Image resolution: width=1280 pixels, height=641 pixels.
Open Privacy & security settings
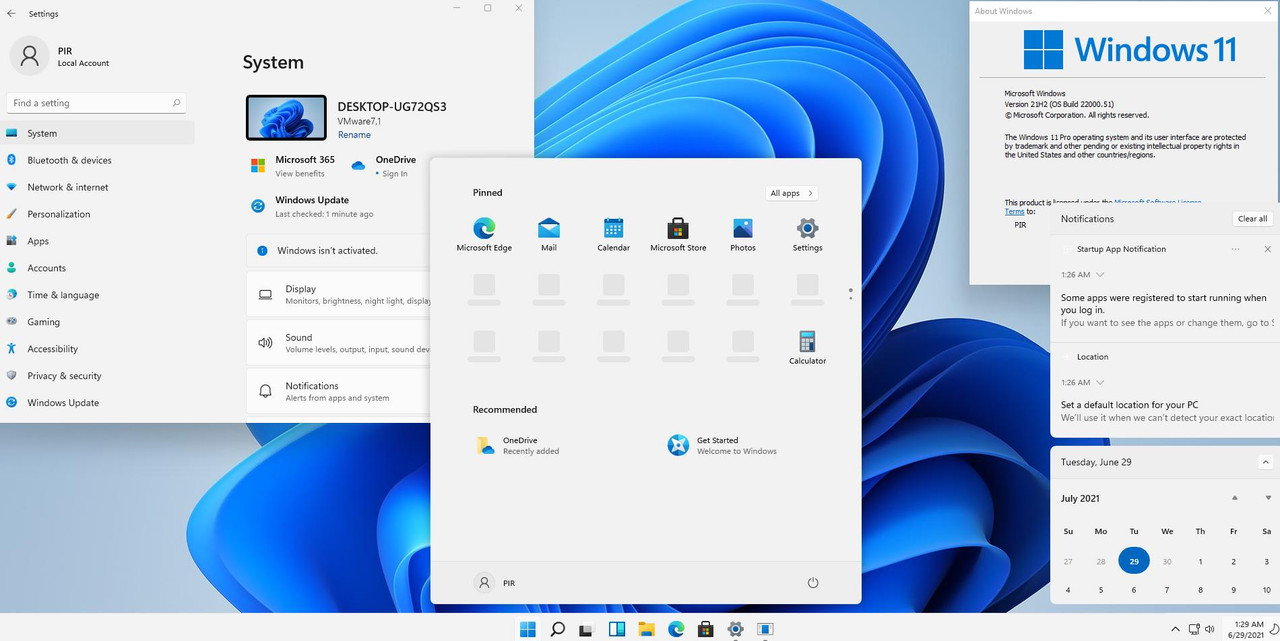point(98,376)
